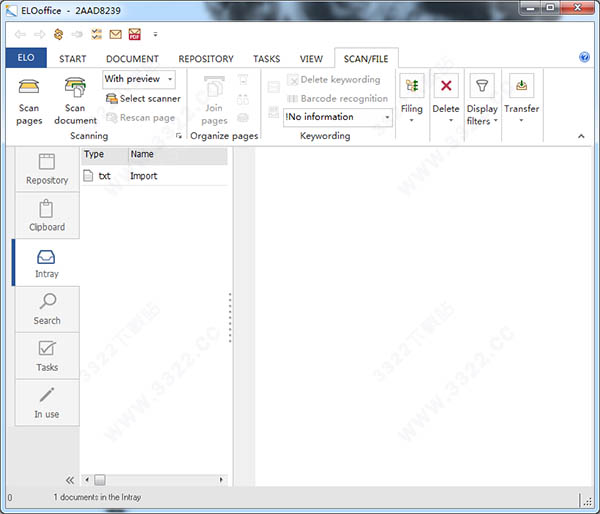The width and height of the screenshot is (600, 514).
Task: Open the With preview dropdown
Action: (139, 79)
